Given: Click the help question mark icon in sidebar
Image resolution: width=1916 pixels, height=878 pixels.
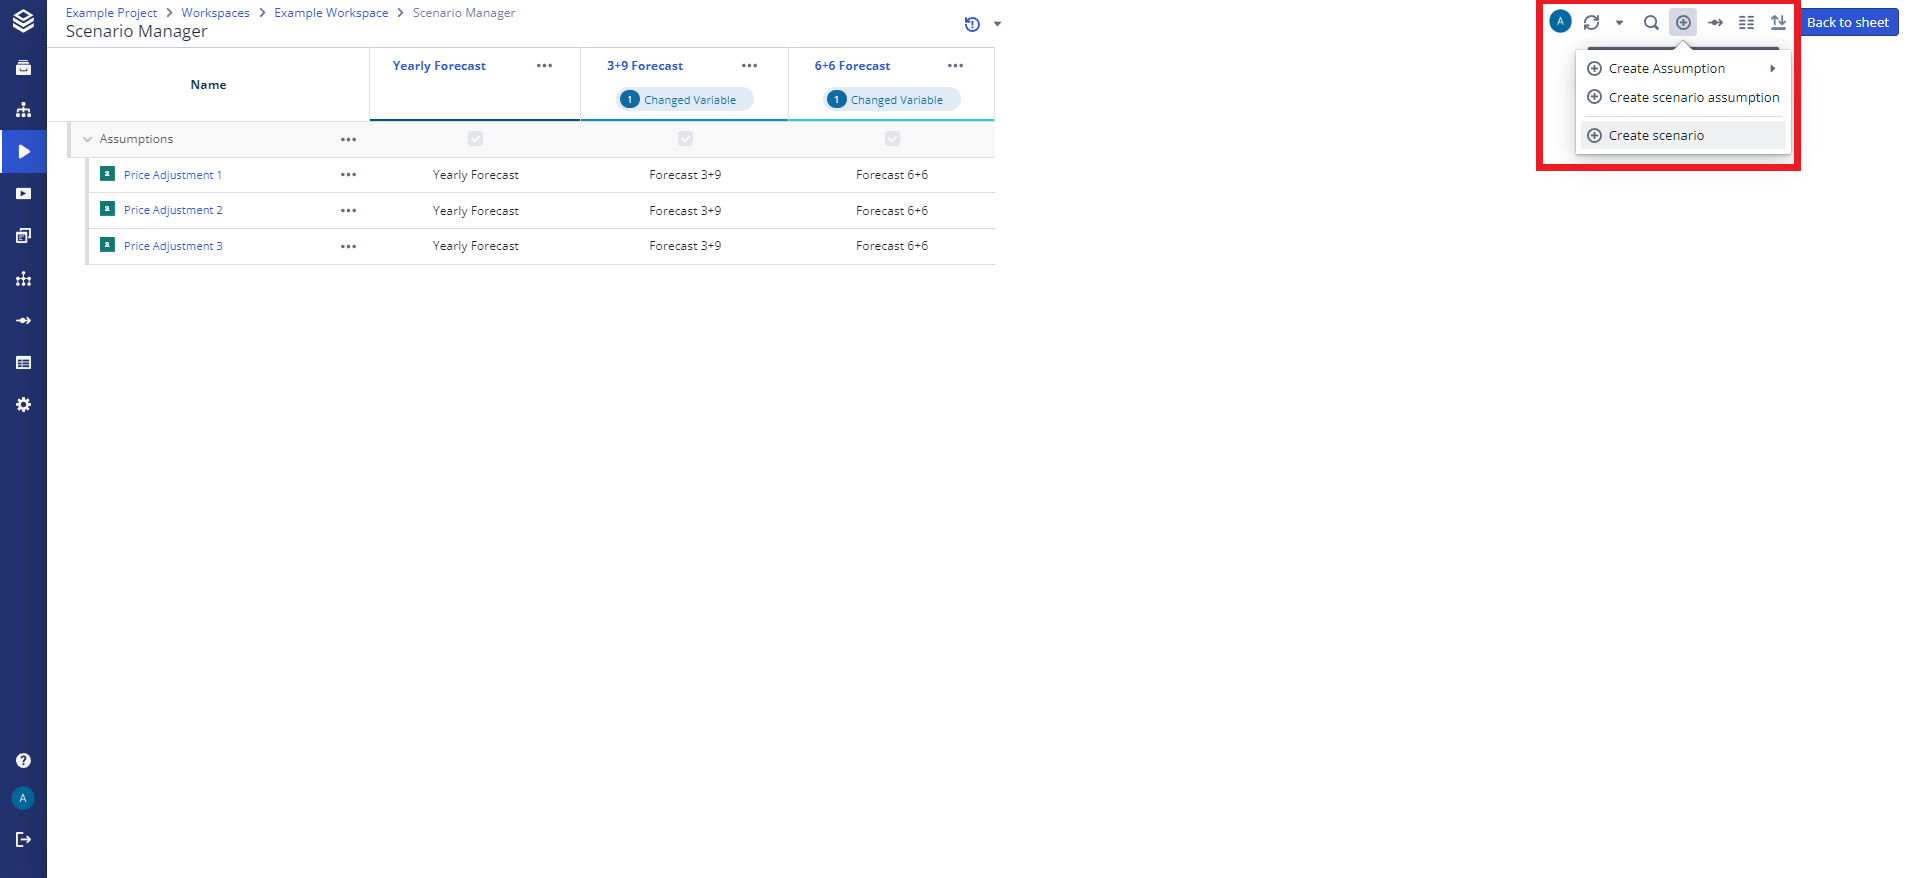Looking at the screenshot, I should click(24, 761).
